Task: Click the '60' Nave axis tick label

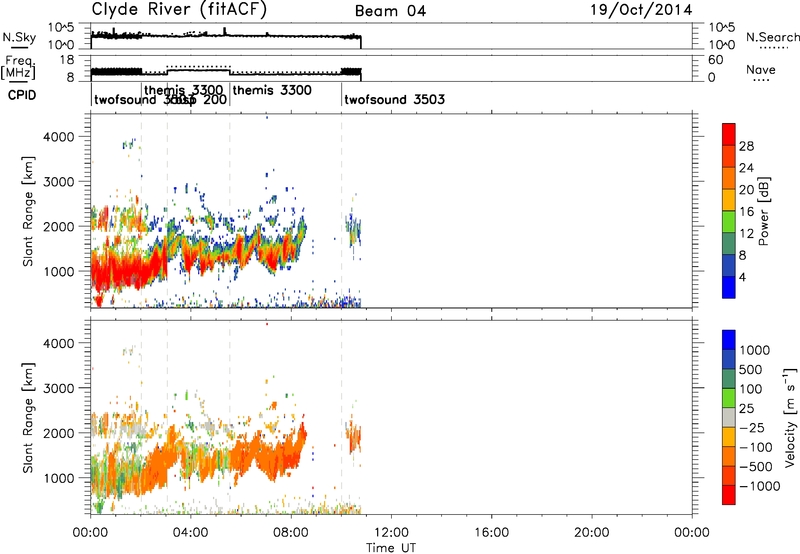Action: pos(716,60)
